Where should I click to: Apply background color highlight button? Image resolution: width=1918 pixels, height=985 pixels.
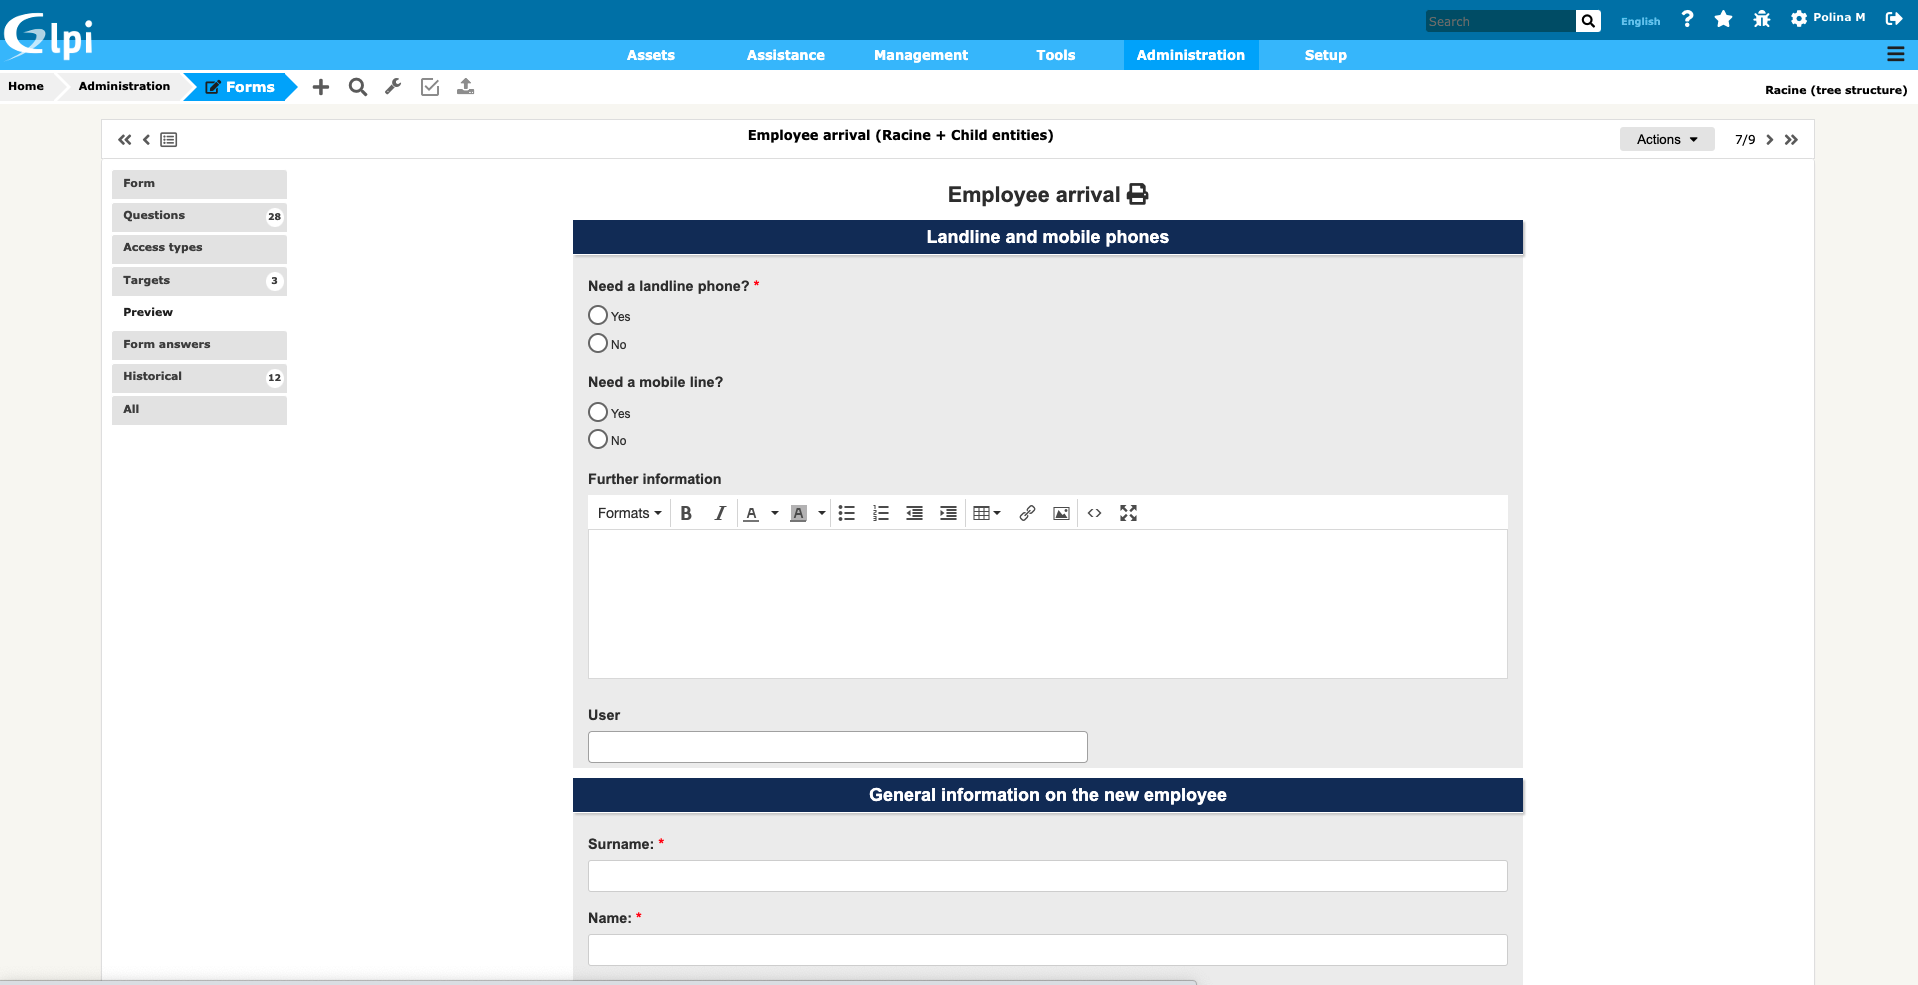pyautogui.click(x=799, y=513)
